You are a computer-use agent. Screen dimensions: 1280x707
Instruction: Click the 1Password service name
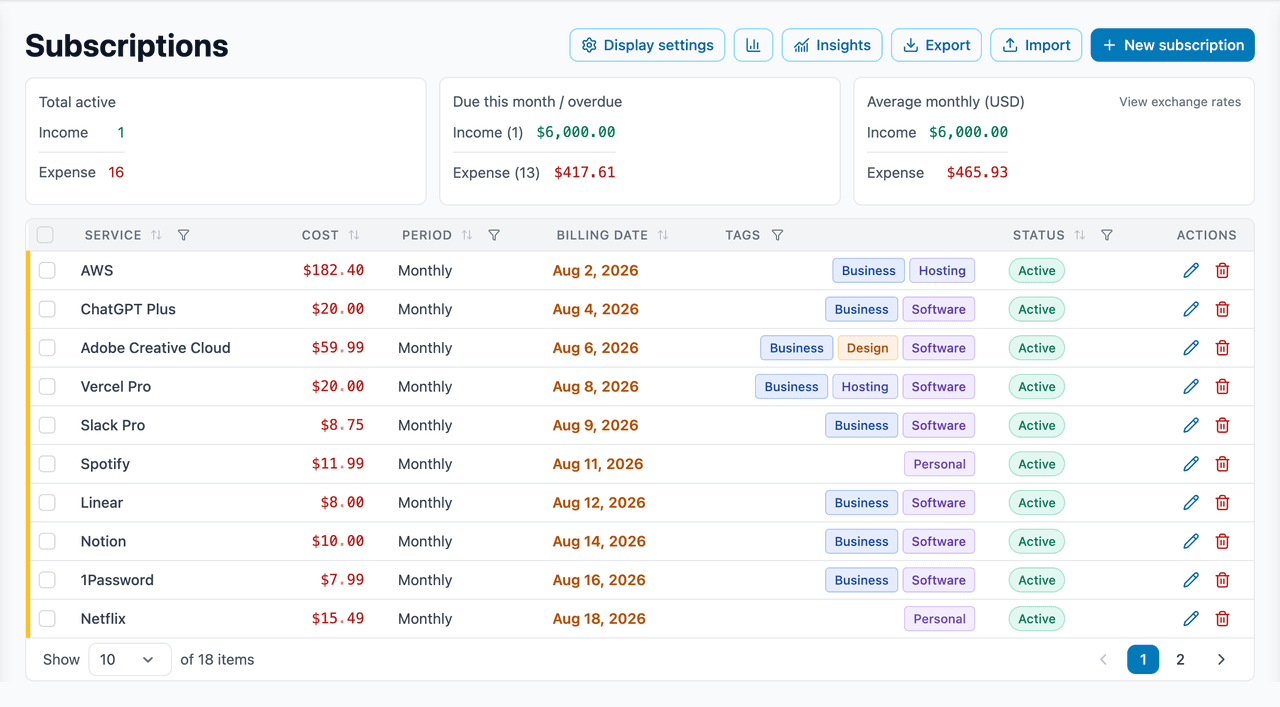117,580
